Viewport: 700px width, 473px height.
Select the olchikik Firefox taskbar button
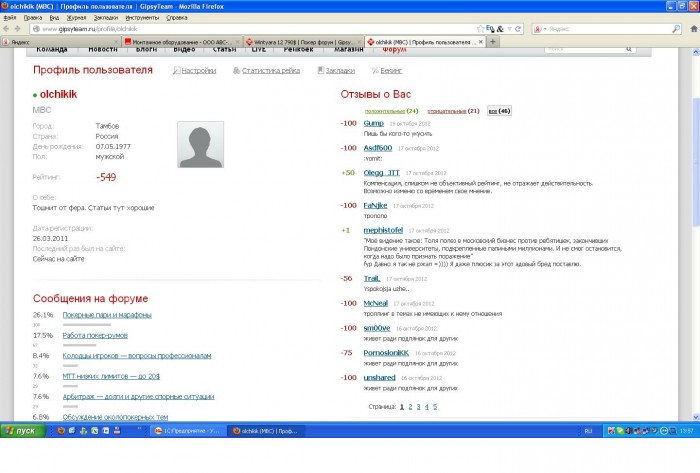pyautogui.click(x=267, y=431)
